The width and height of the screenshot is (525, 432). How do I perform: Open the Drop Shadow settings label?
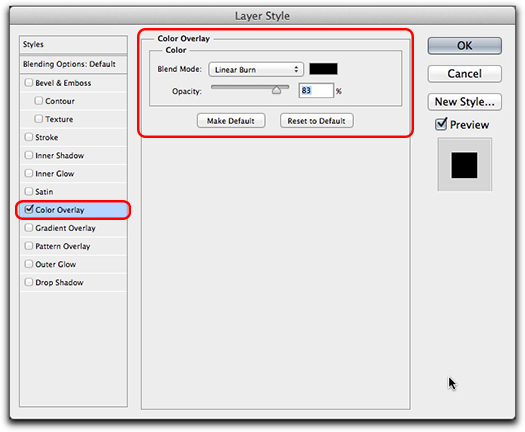(59, 282)
